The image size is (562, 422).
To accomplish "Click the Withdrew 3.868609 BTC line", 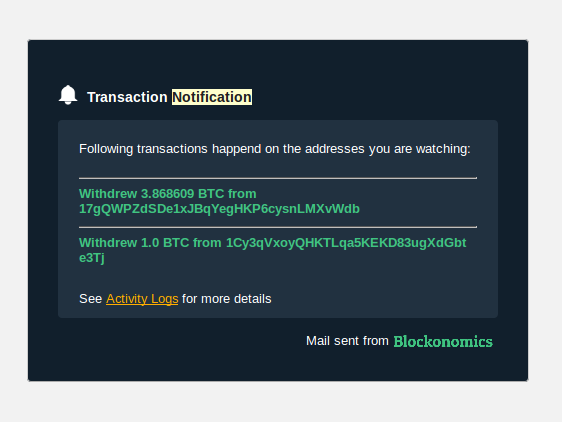I will [219, 201].
